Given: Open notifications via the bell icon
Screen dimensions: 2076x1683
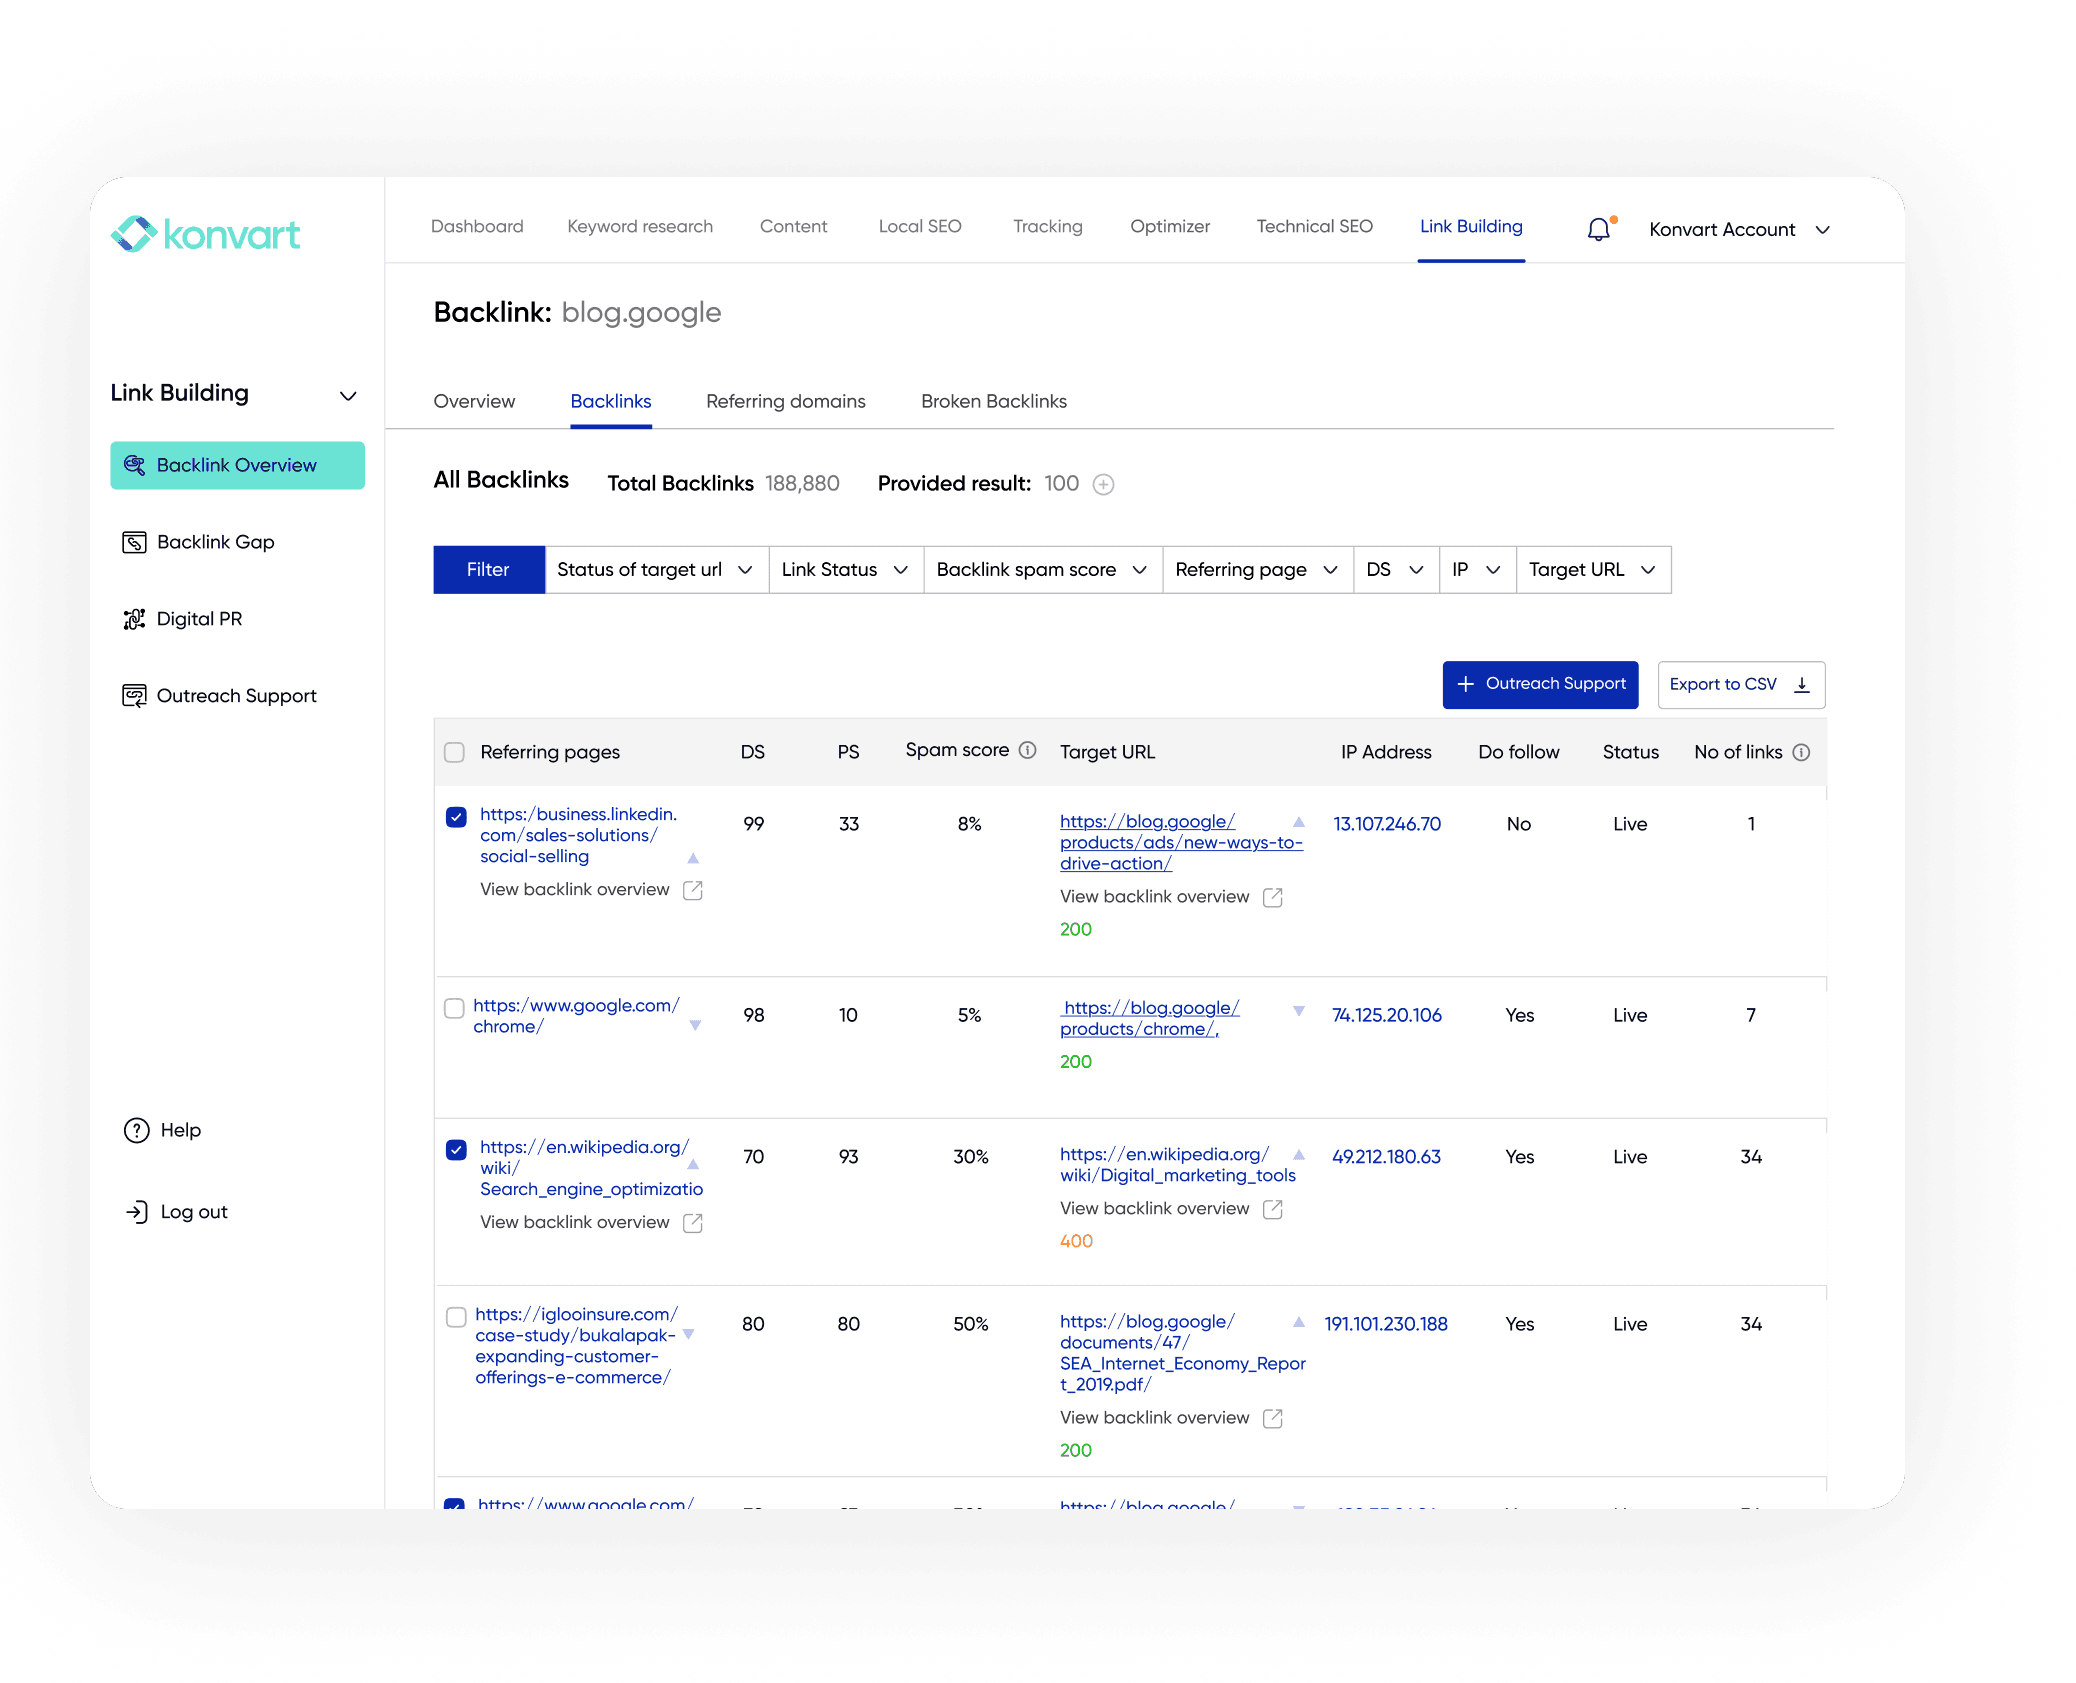Looking at the screenshot, I should (1600, 228).
